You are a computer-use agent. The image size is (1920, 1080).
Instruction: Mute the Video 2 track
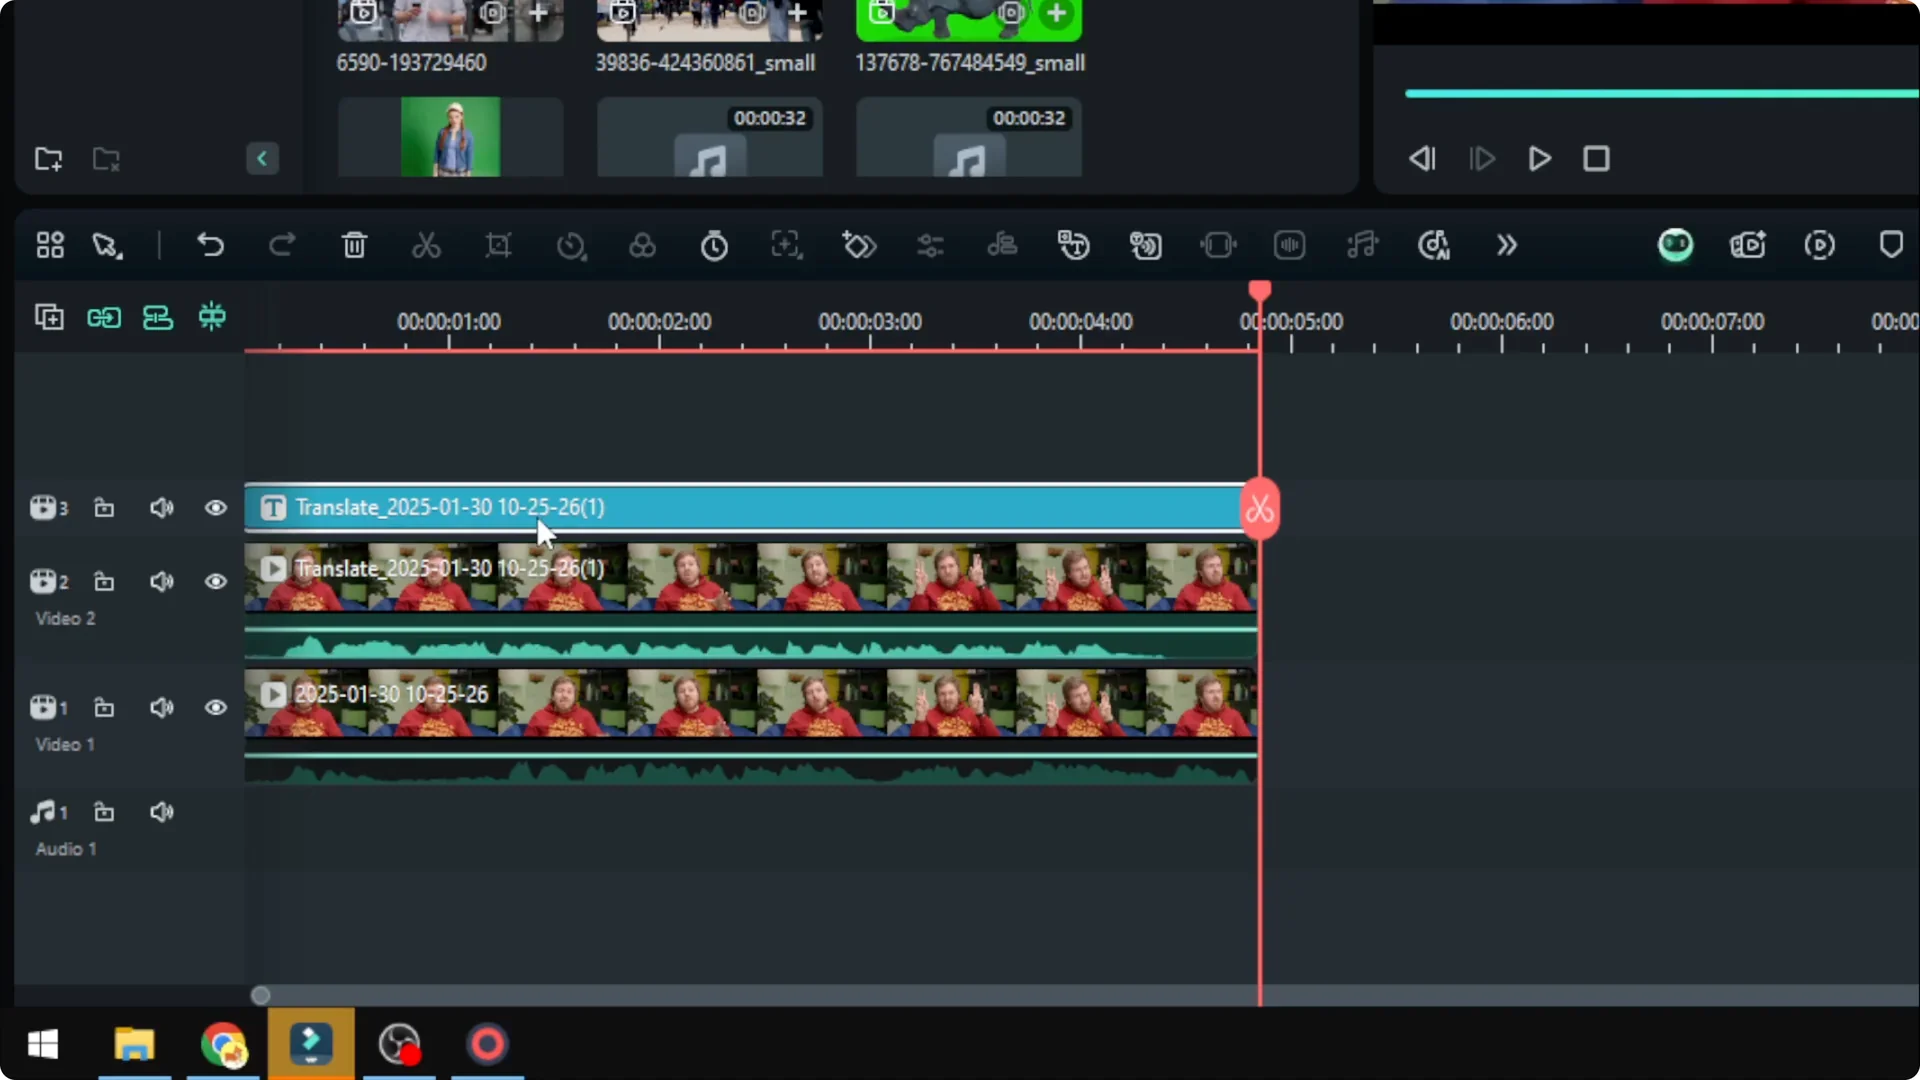162,581
